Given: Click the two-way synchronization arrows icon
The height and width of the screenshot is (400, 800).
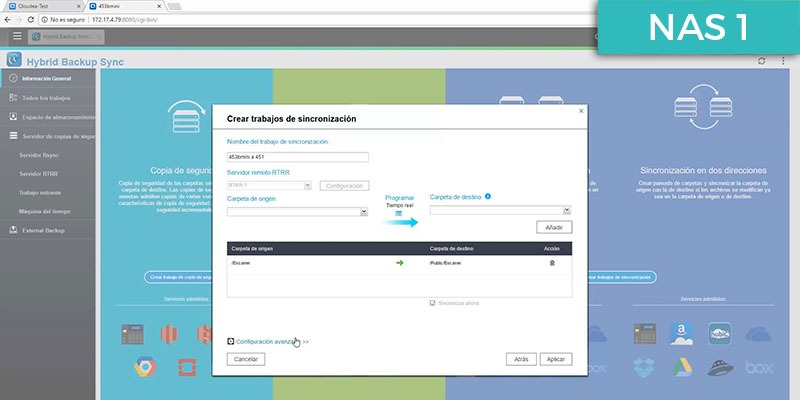Looking at the screenshot, I should coord(703,107).
